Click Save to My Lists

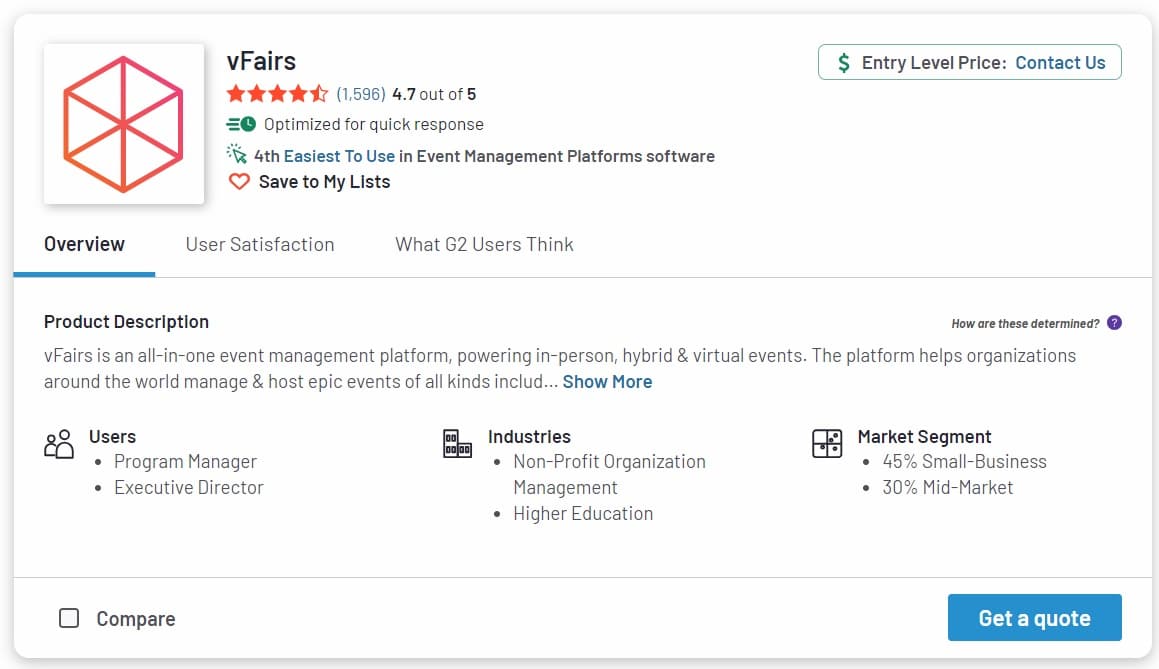(324, 182)
